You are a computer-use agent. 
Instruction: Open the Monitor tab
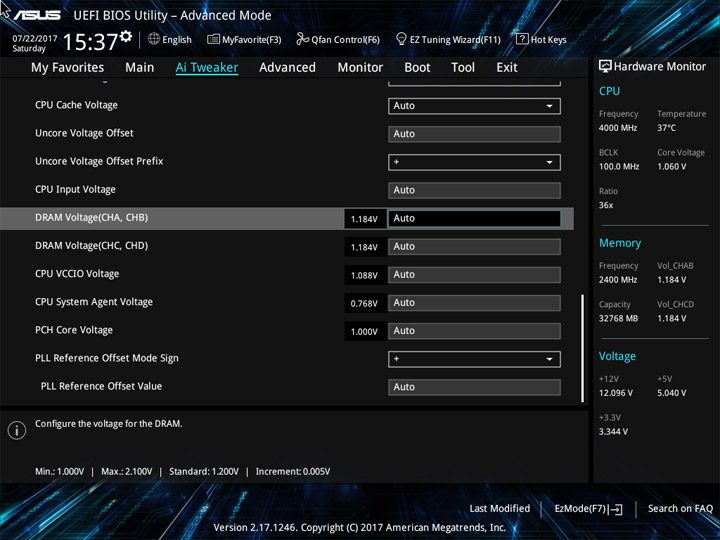360,68
